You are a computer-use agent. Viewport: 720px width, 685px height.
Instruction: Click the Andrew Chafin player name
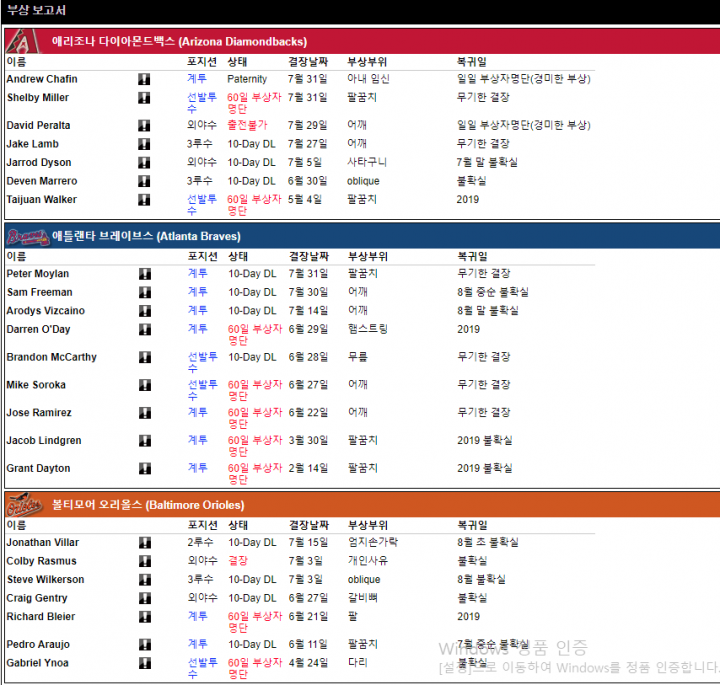pyautogui.click(x=42, y=79)
